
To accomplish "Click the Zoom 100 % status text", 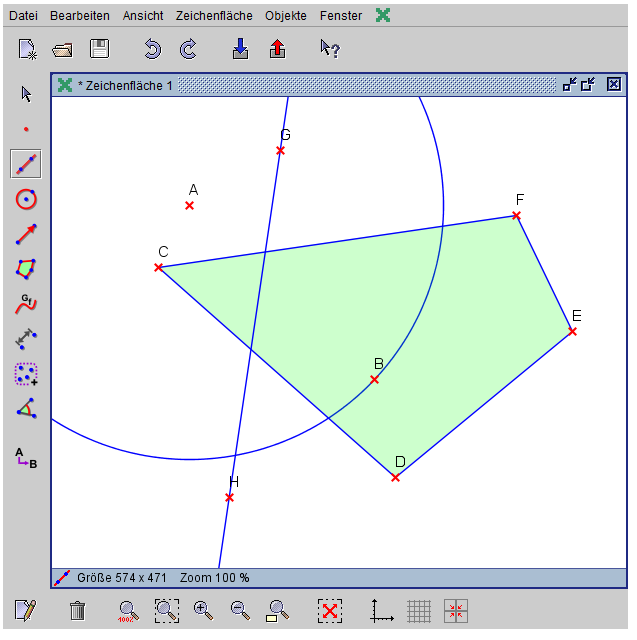I will [x=214, y=578].
